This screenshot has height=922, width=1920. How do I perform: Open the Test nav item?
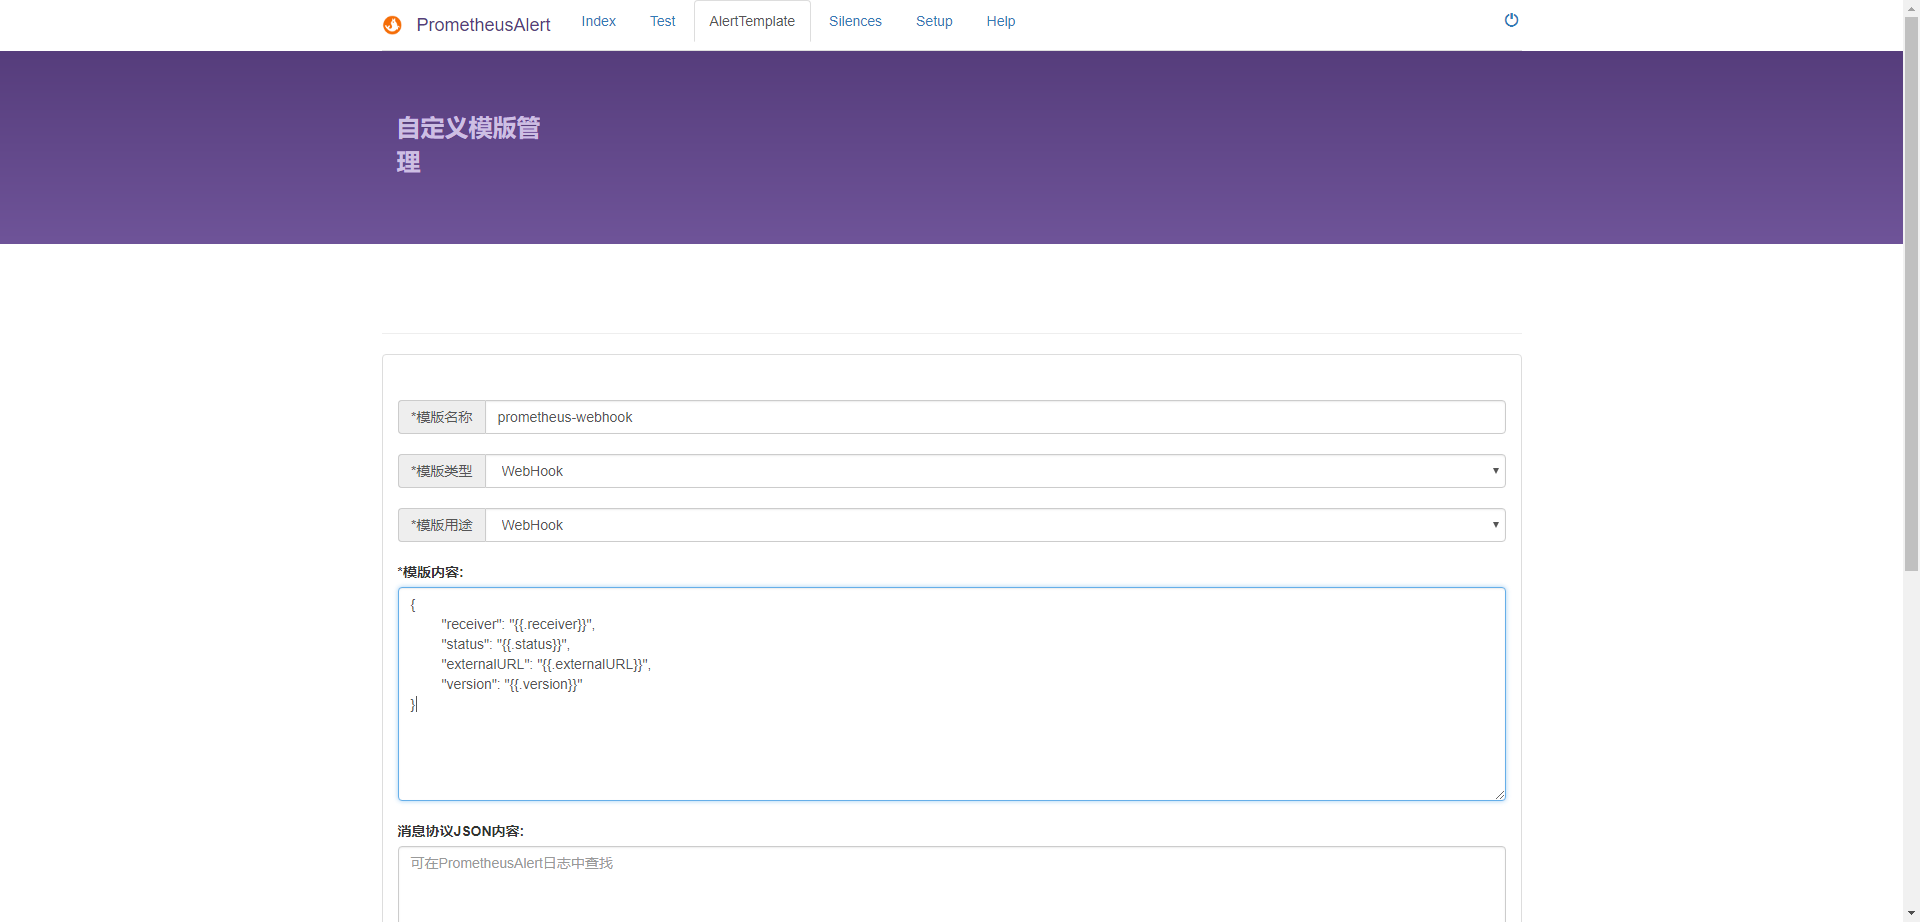pos(662,21)
